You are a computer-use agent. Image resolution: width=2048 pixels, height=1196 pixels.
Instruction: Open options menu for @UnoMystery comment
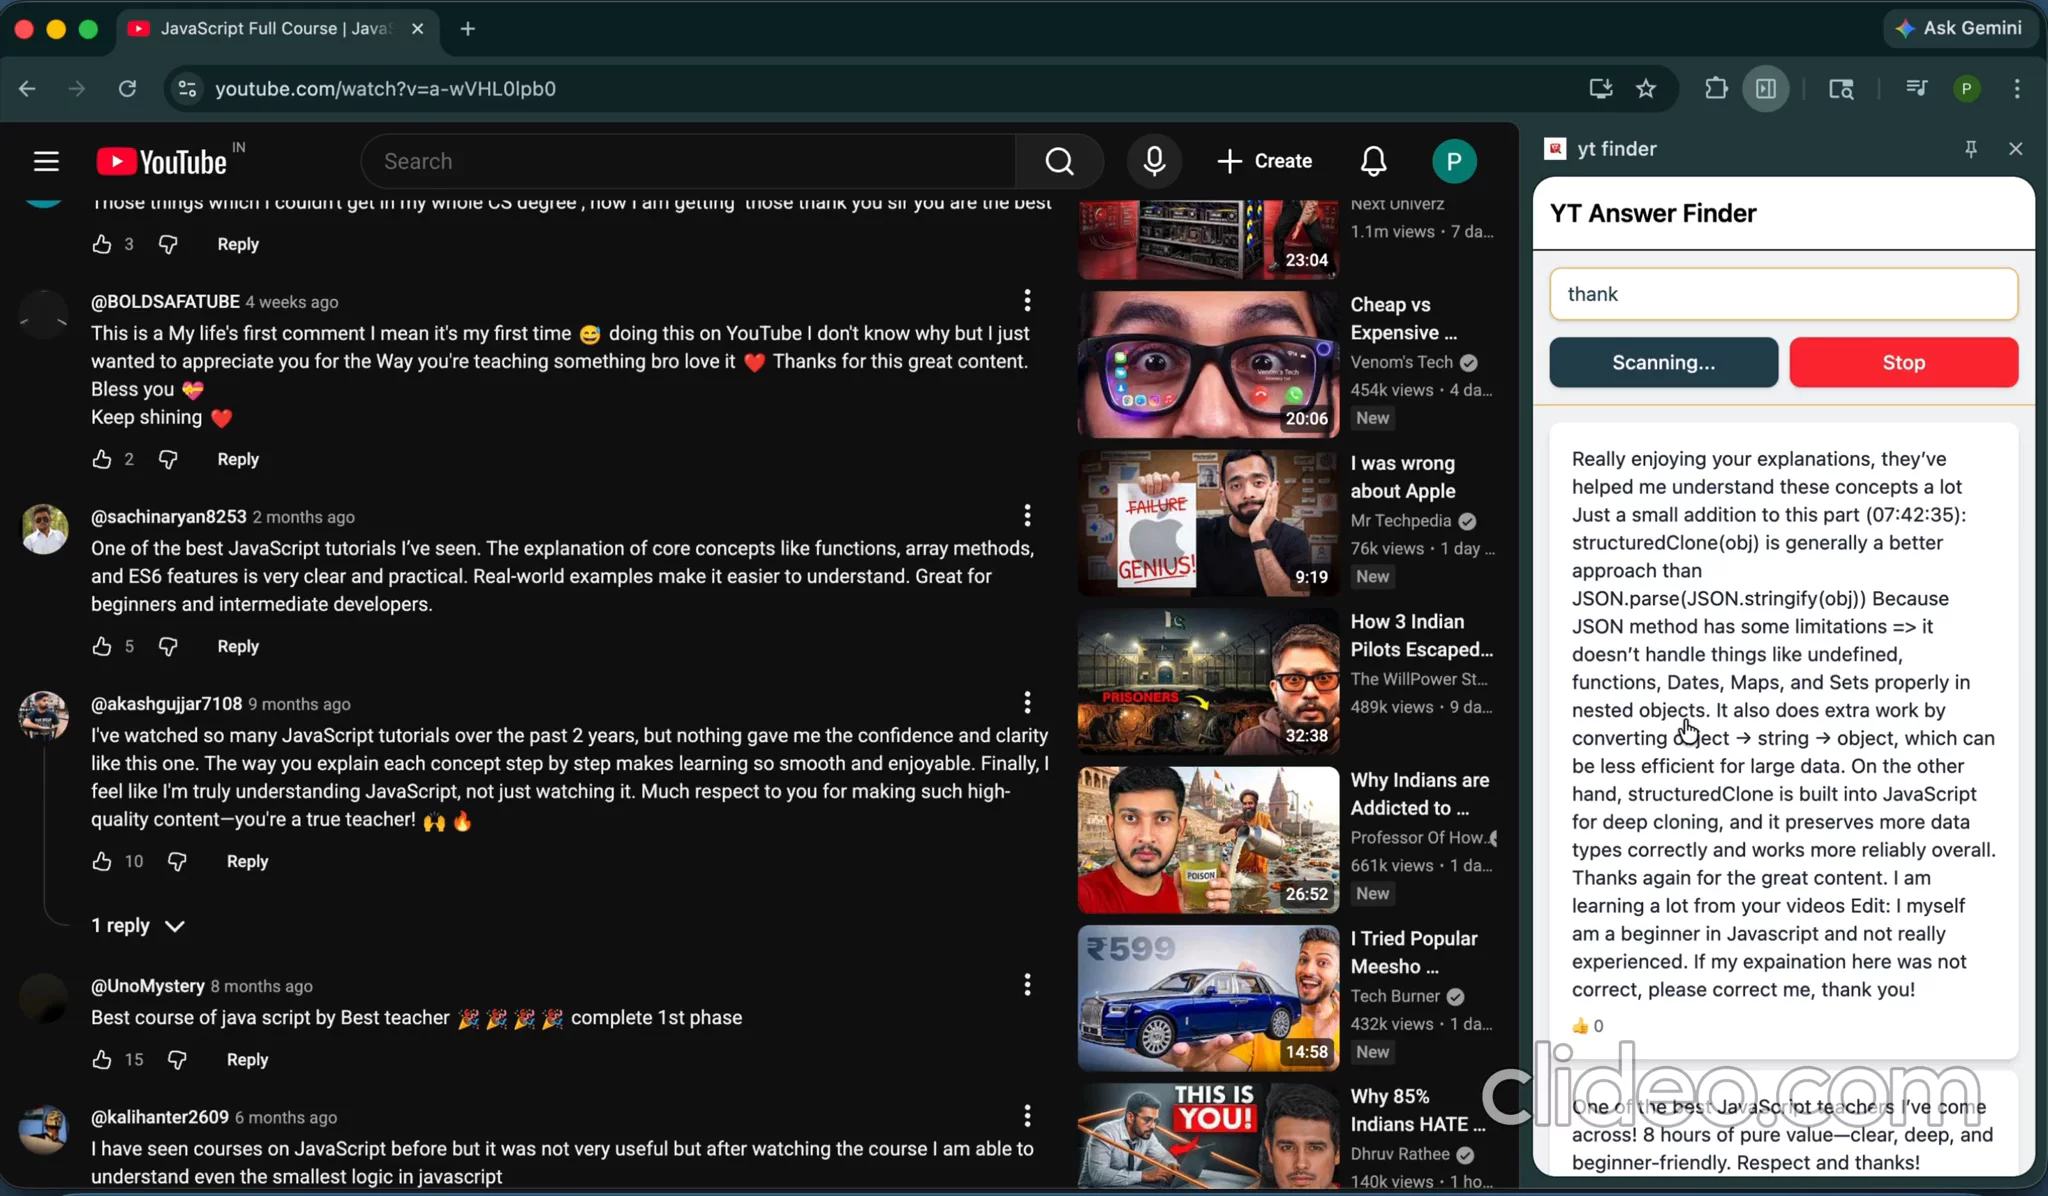tap(1027, 985)
